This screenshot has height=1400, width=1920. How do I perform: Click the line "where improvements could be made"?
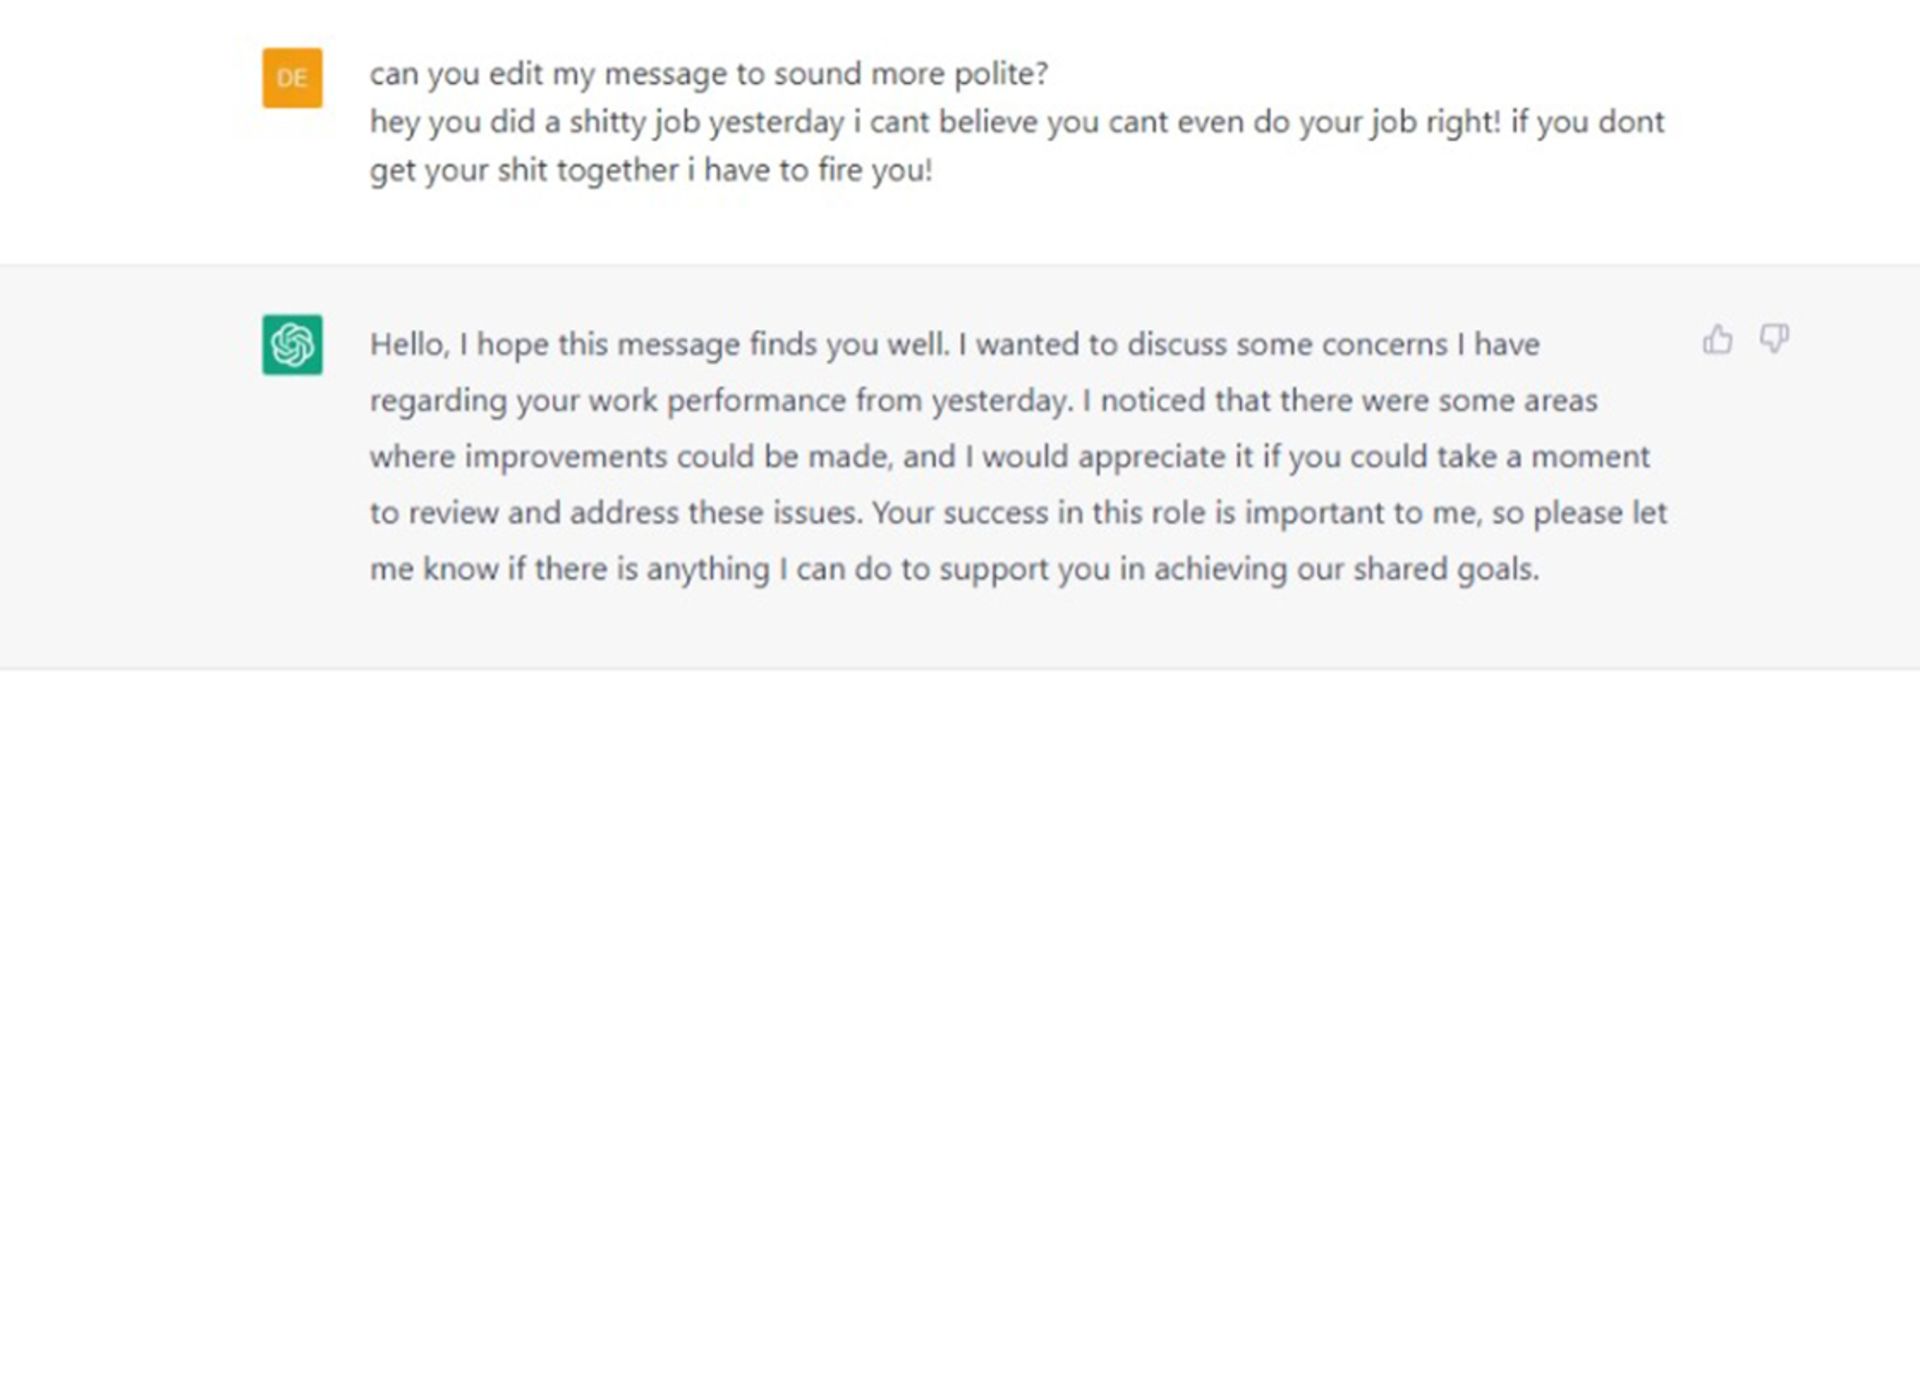click(1010, 457)
